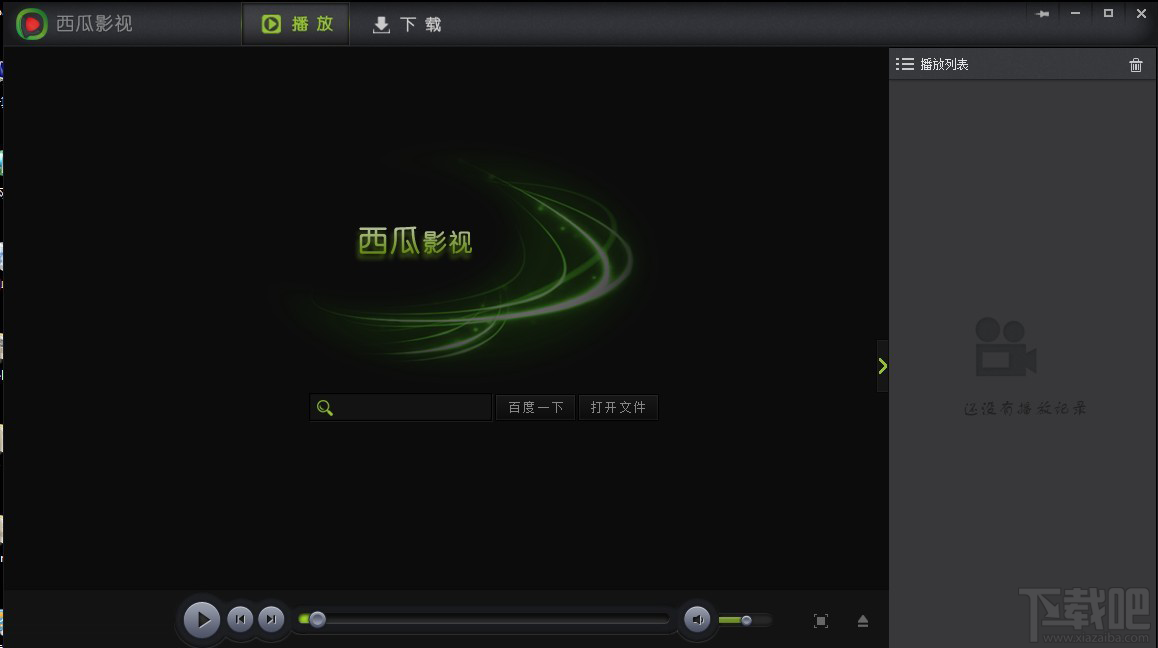Mute audio via the speaker icon
The image size is (1158, 648).
pos(697,620)
